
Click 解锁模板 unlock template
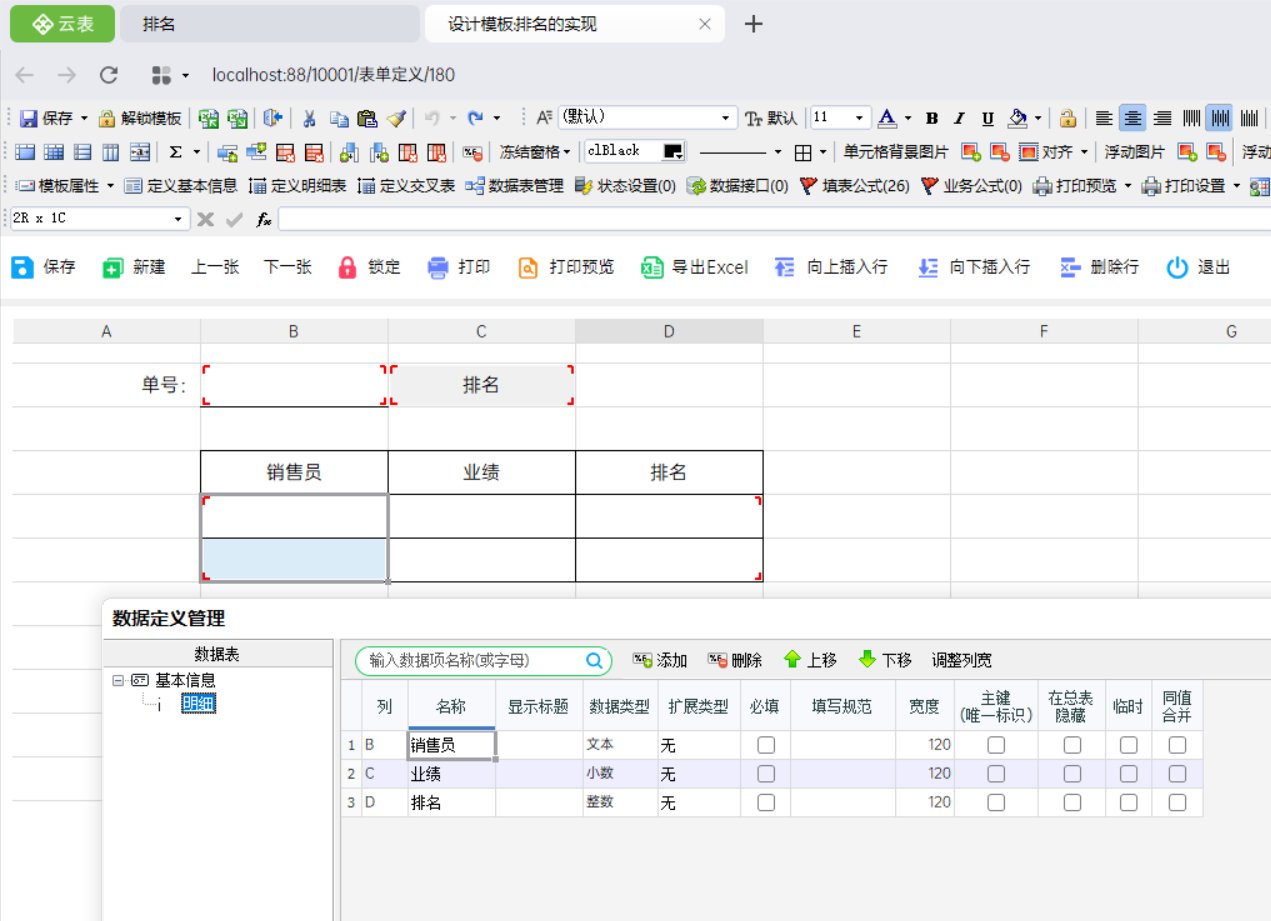(140, 118)
